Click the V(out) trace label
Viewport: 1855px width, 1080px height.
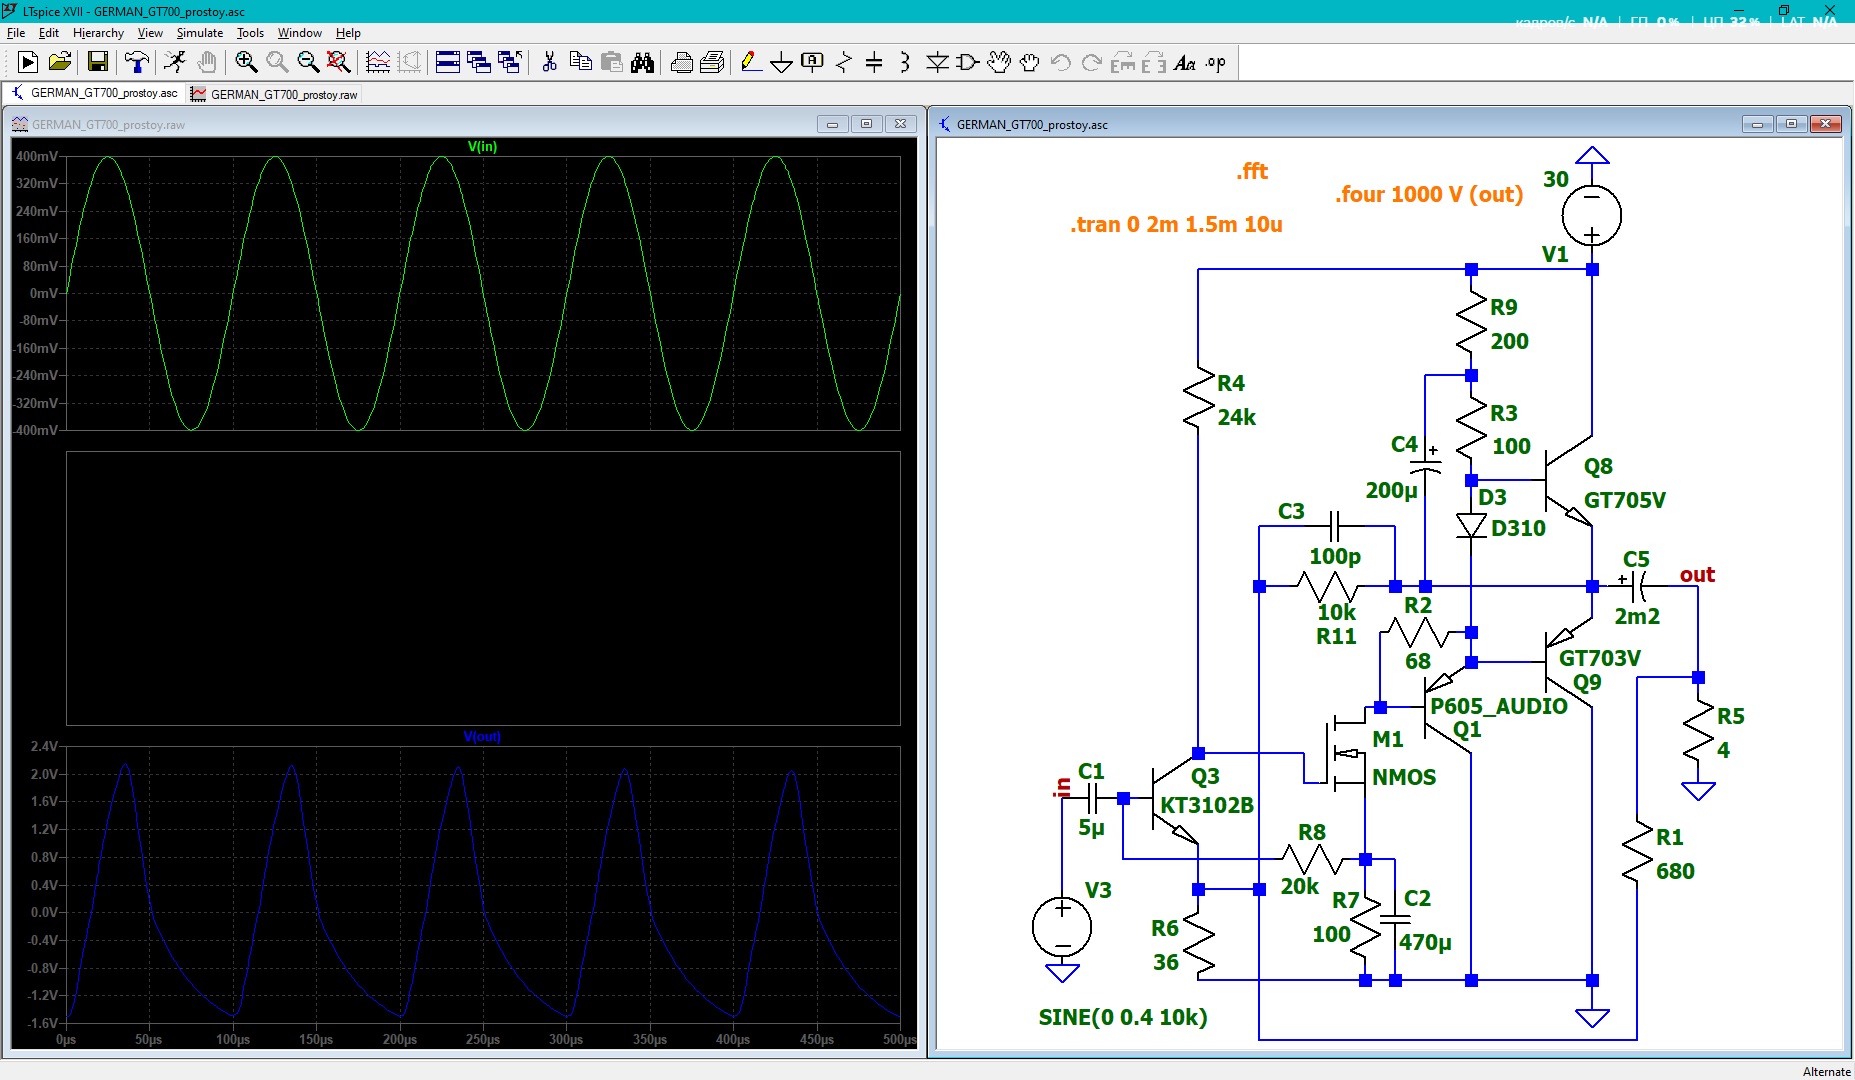(482, 736)
